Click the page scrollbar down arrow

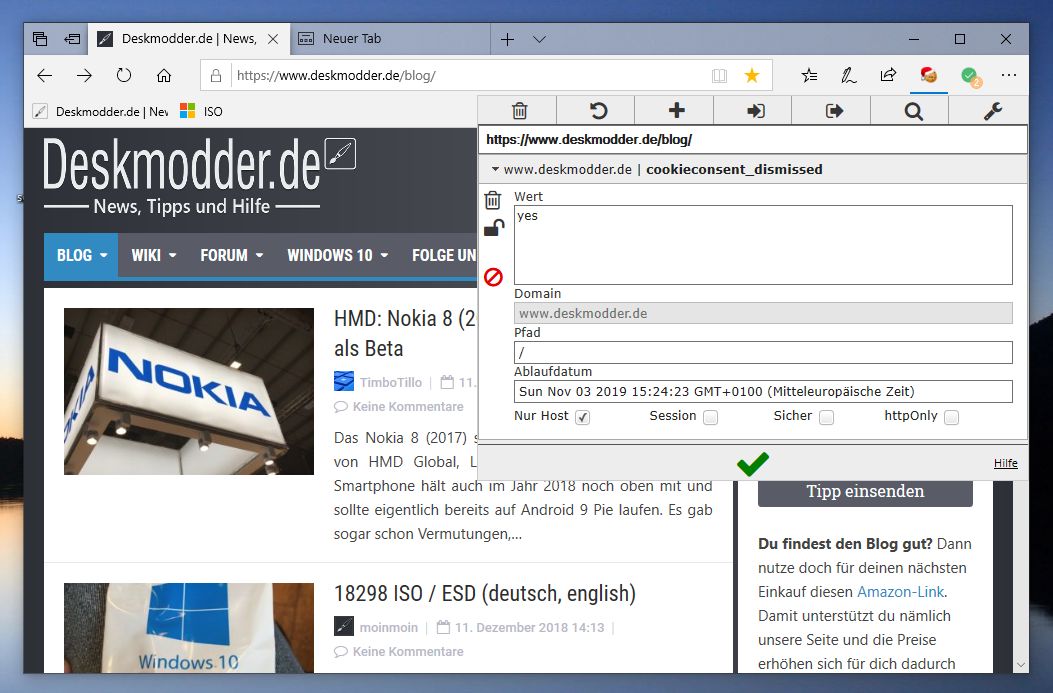click(x=1021, y=665)
